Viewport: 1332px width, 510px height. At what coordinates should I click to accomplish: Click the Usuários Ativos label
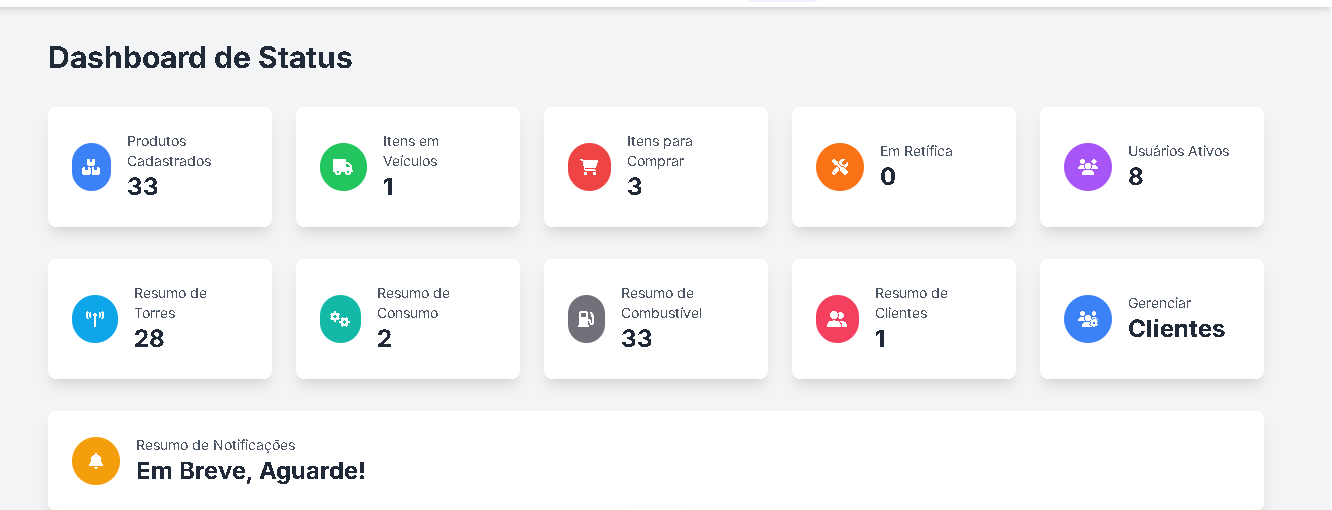1179,151
